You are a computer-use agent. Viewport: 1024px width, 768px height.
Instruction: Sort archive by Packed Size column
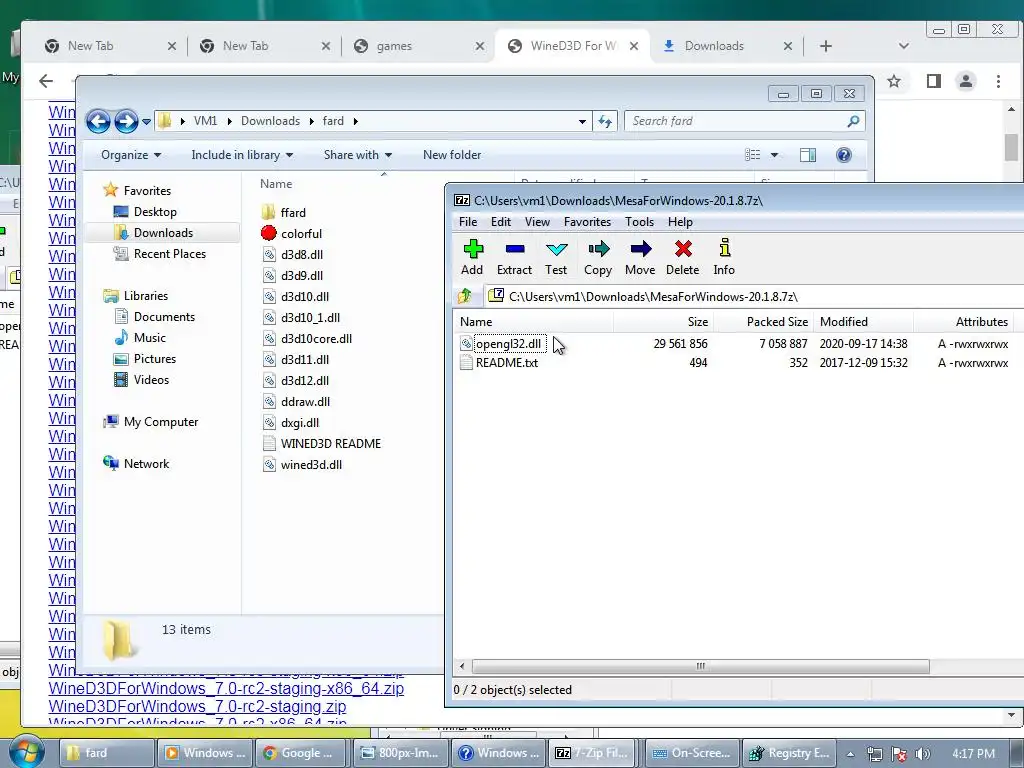click(x=762, y=321)
